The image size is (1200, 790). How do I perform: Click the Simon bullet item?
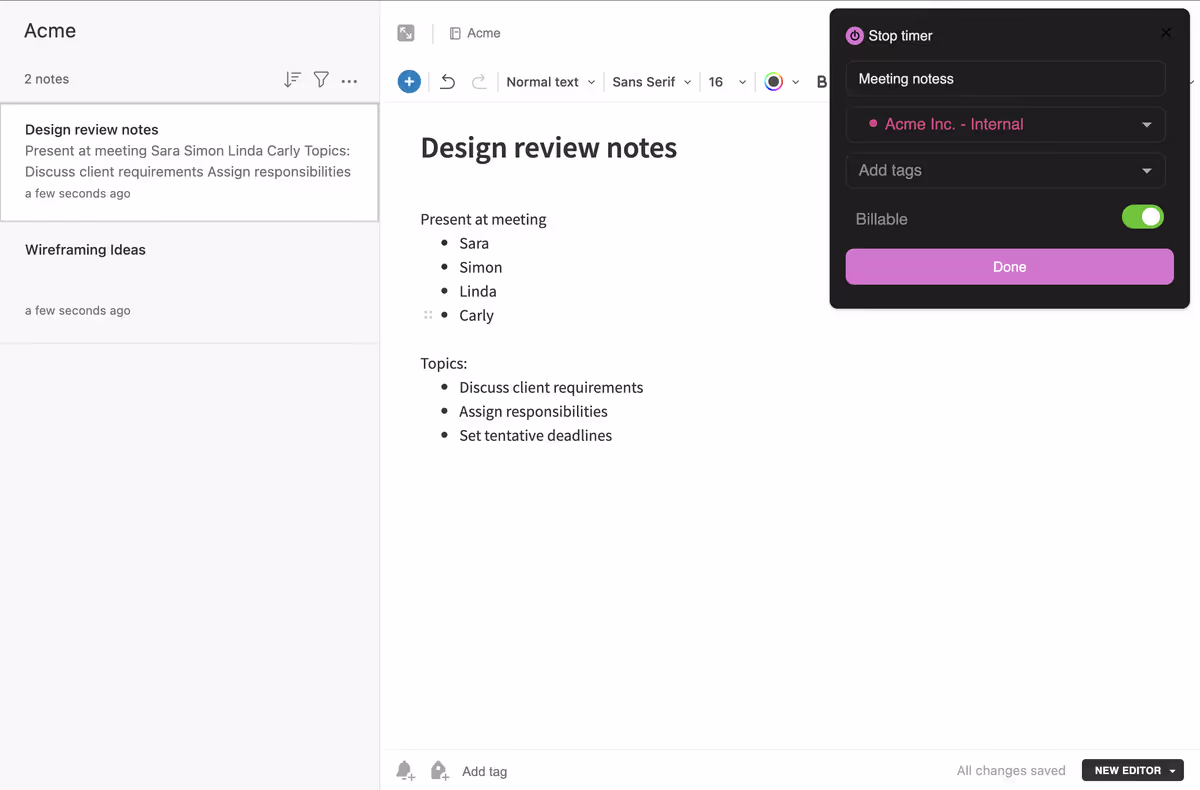pos(481,267)
